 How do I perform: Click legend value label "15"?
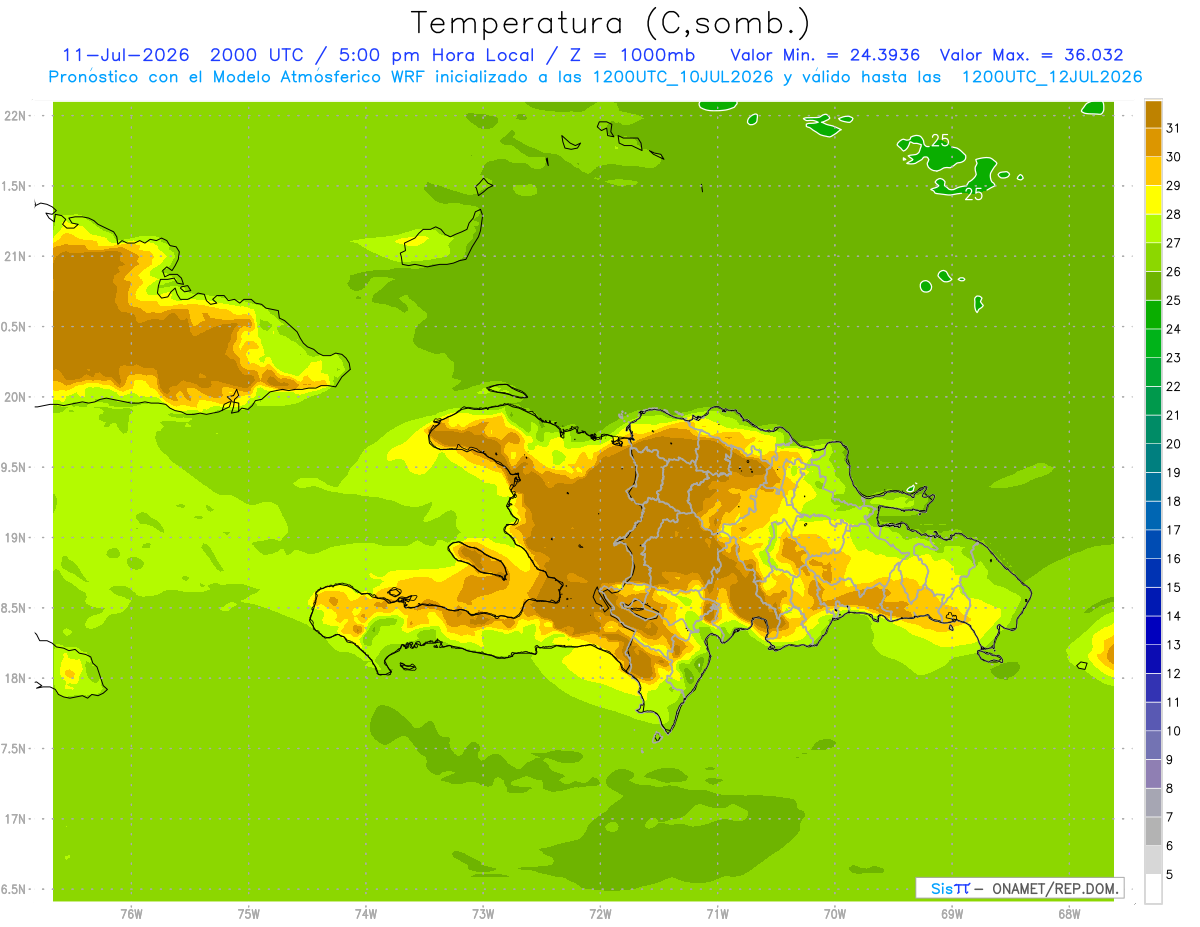pos(1173,587)
